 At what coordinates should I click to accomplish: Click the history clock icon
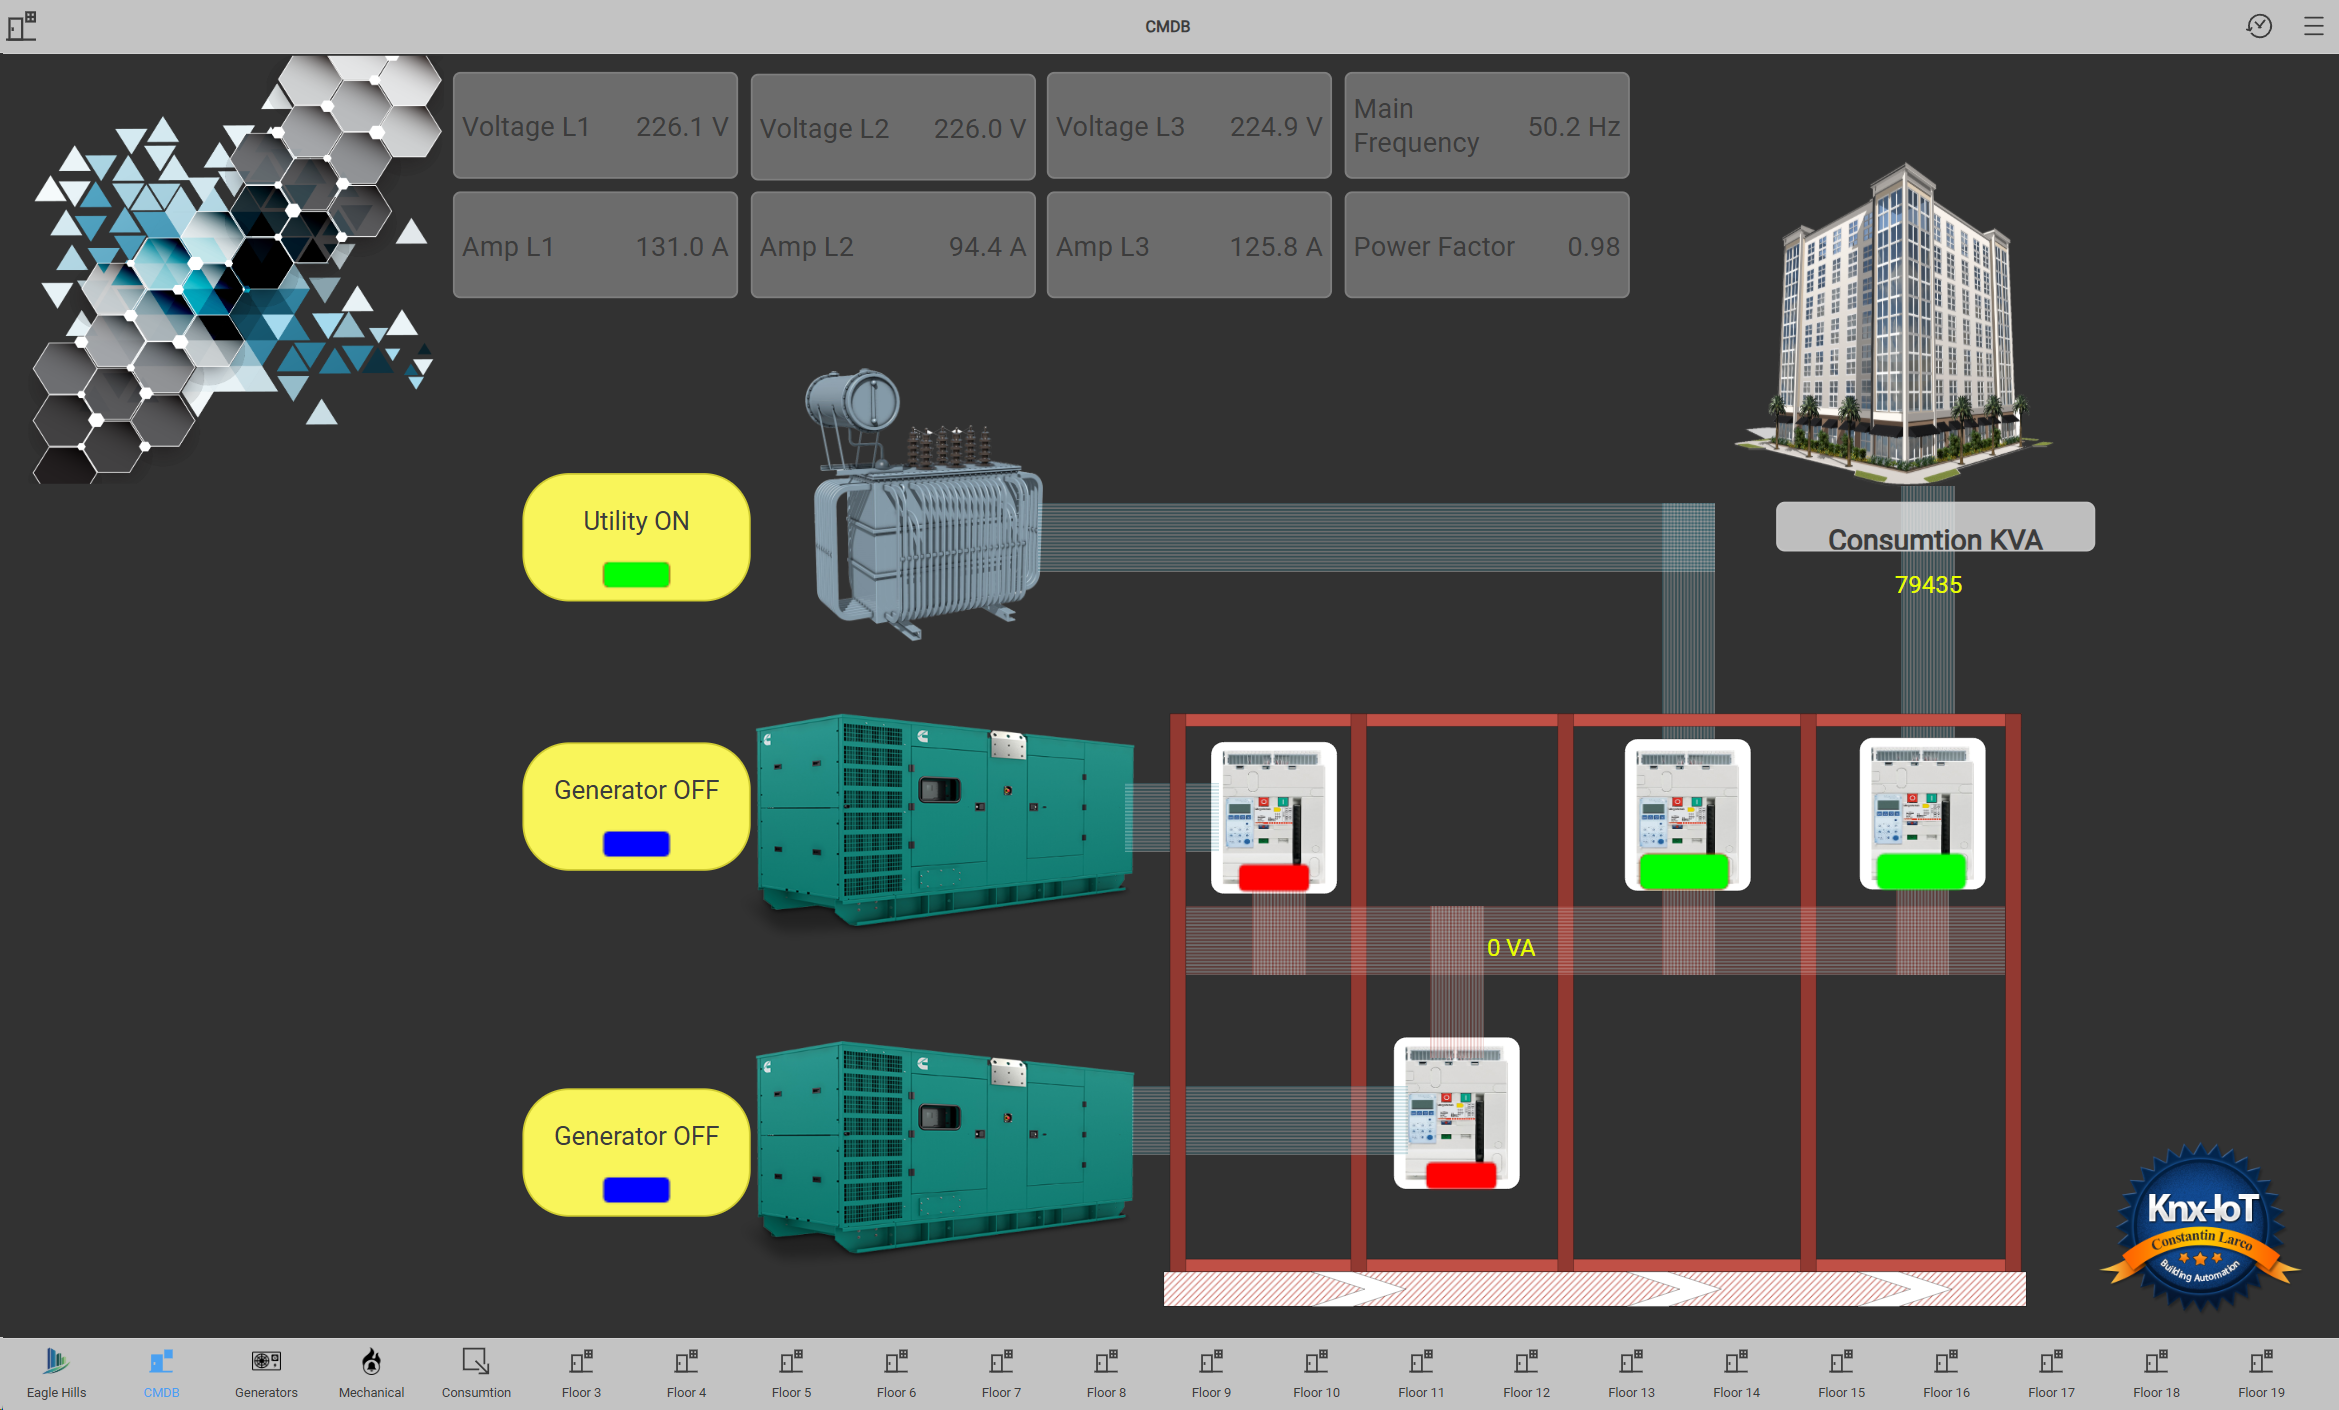tap(2259, 26)
